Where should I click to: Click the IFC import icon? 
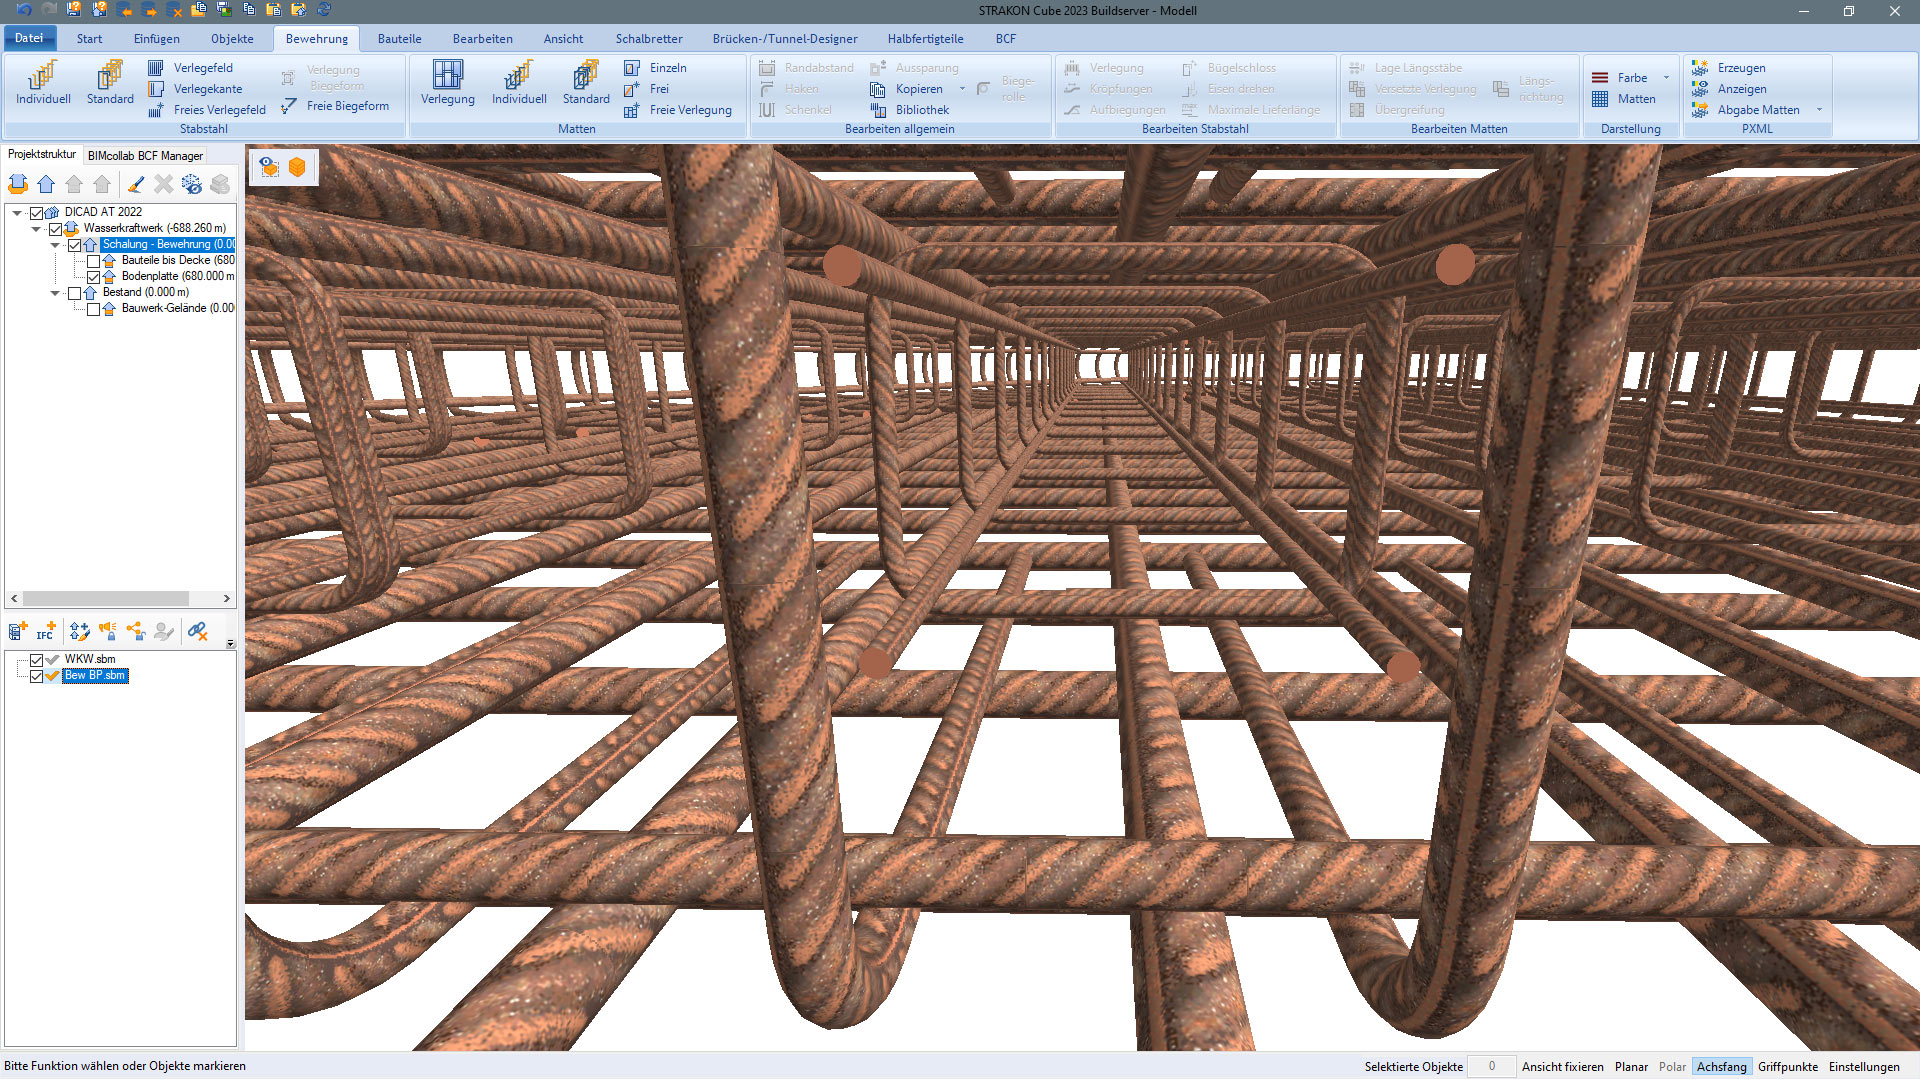(x=46, y=631)
